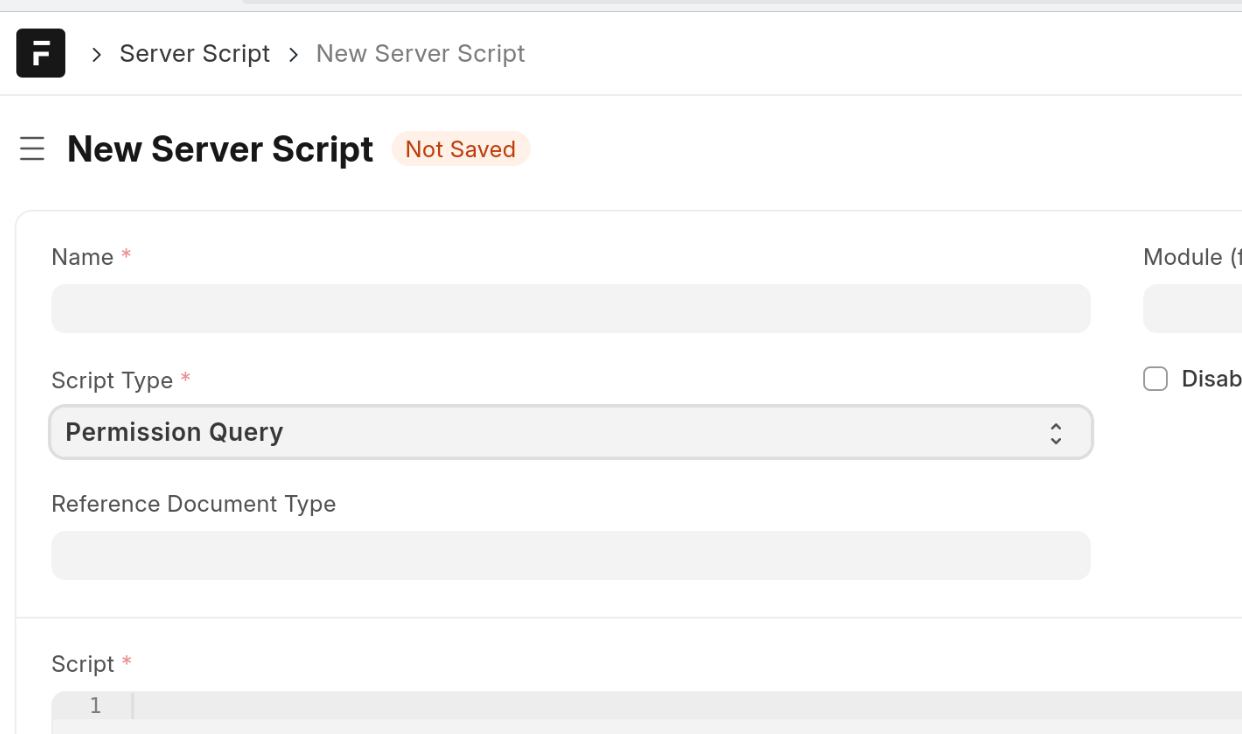The width and height of the screenshot is (1242, 734).
Task: Click the required Name field label
Action: point(80,257)
